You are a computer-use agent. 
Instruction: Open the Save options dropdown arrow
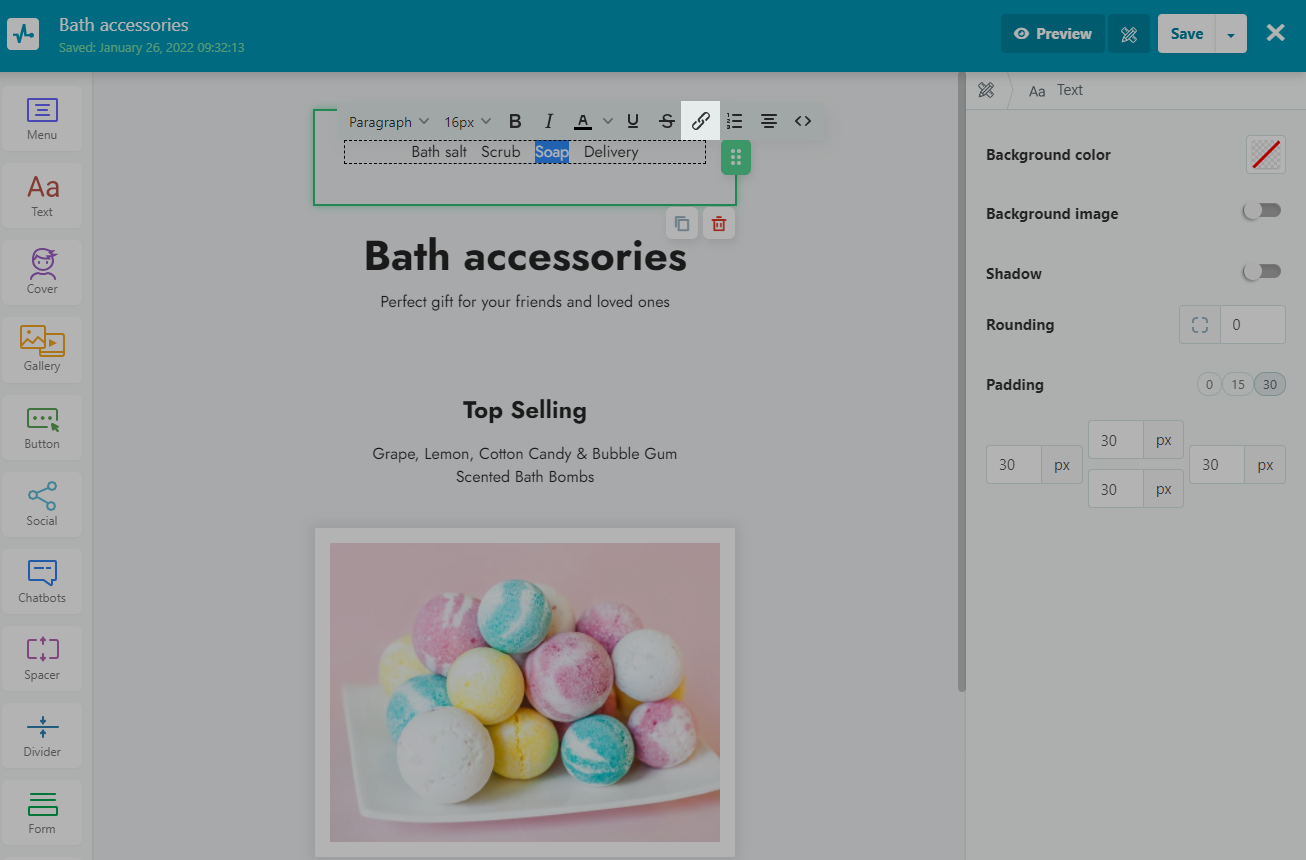1231,34
